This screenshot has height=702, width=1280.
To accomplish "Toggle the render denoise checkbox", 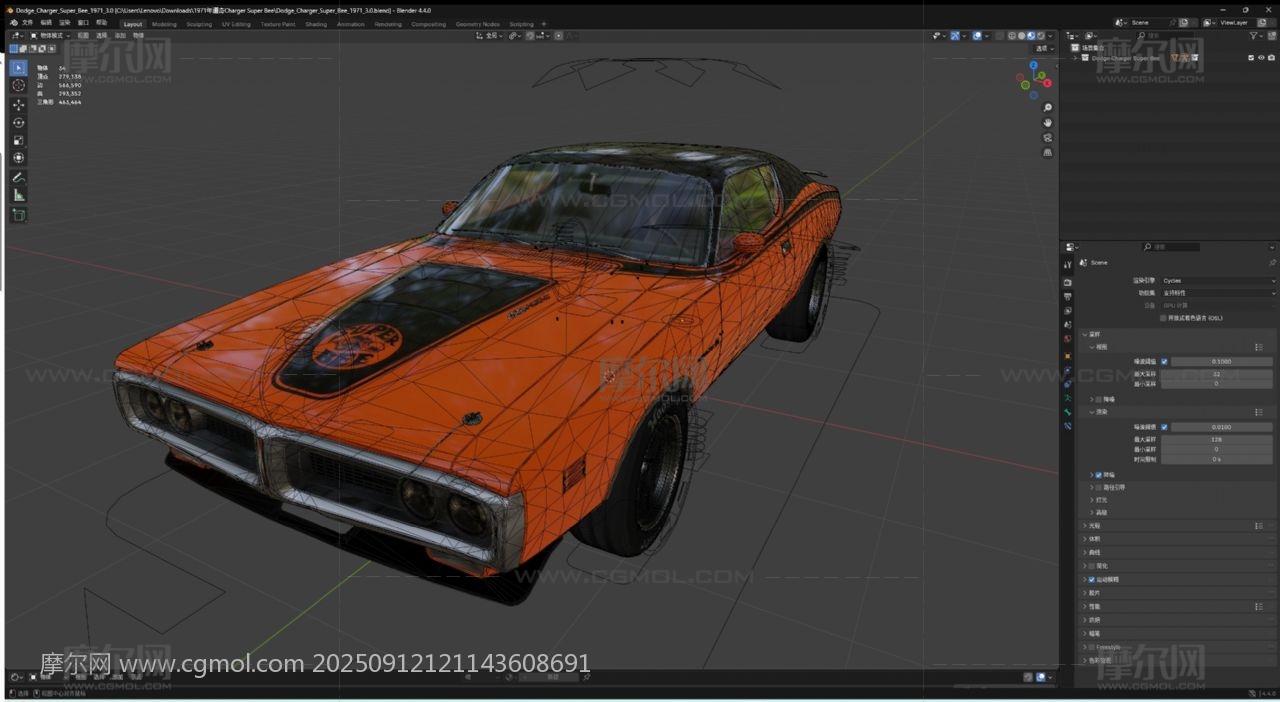I will tap(1099, 475).
